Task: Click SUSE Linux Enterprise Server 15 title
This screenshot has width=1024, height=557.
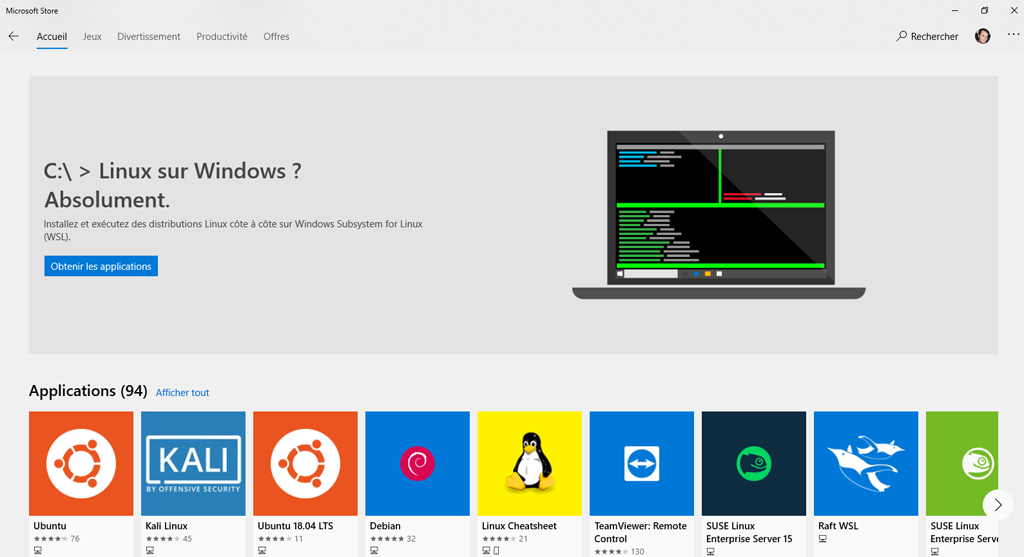Action: coord(749,532)
